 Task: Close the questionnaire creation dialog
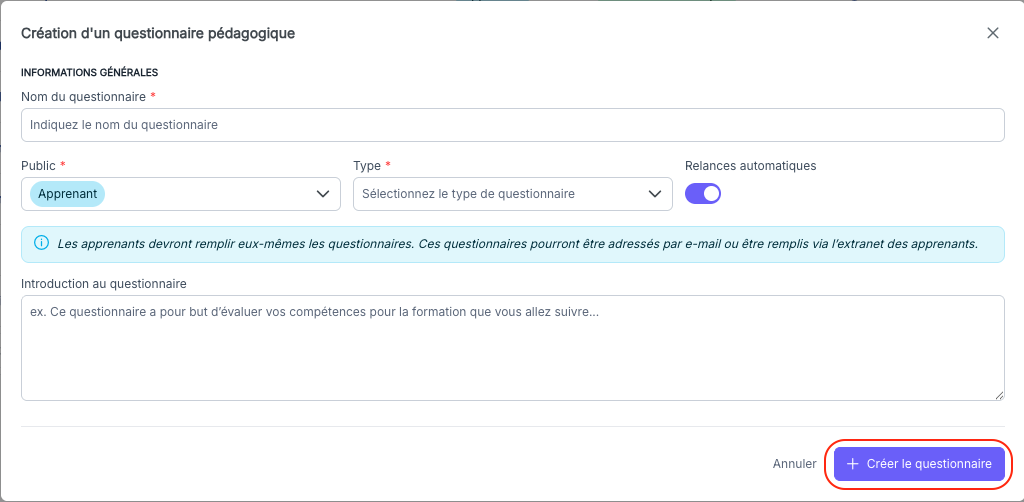pyautogui.click(x=993, y=33)
